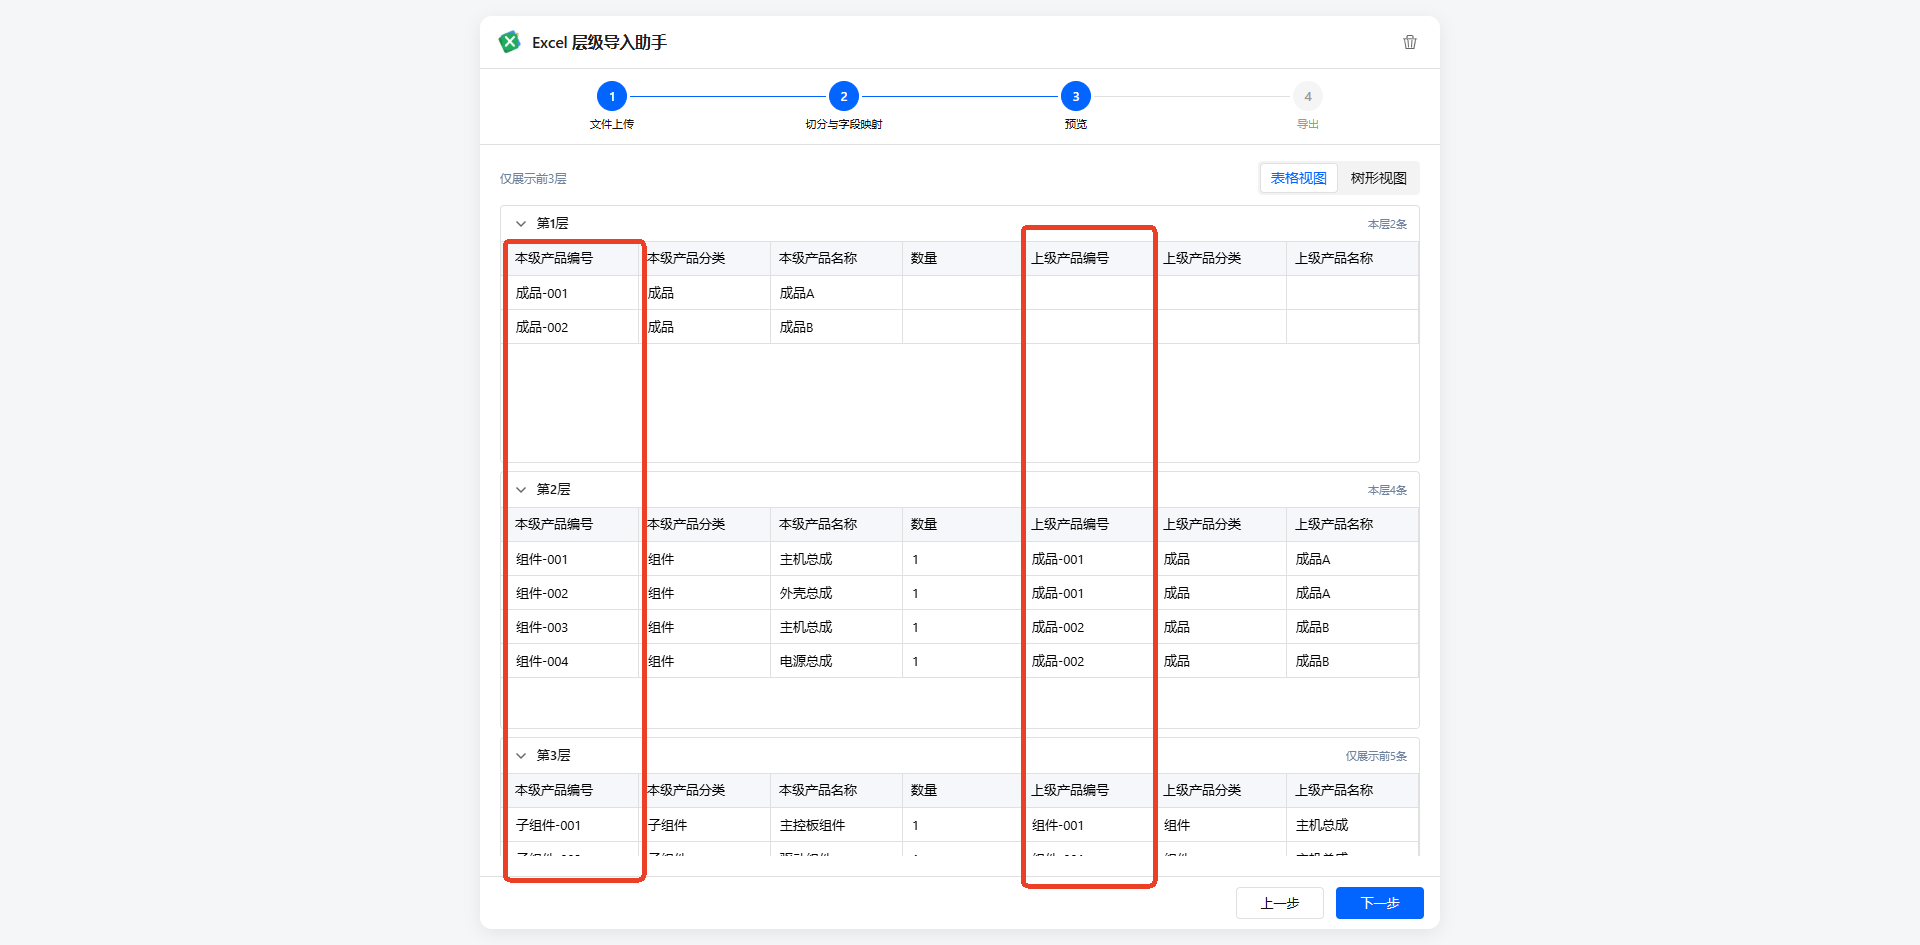The width and height of the screenshot is (1920, 945).
Task: Click the Excel app logo icon
Action: pyautogui.click(x=510, y=42)
